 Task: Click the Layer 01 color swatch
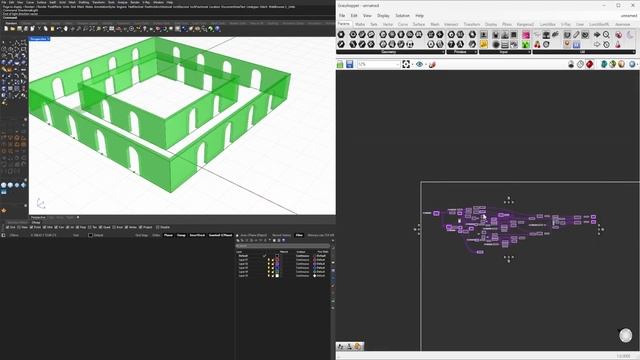coord(277,260)
